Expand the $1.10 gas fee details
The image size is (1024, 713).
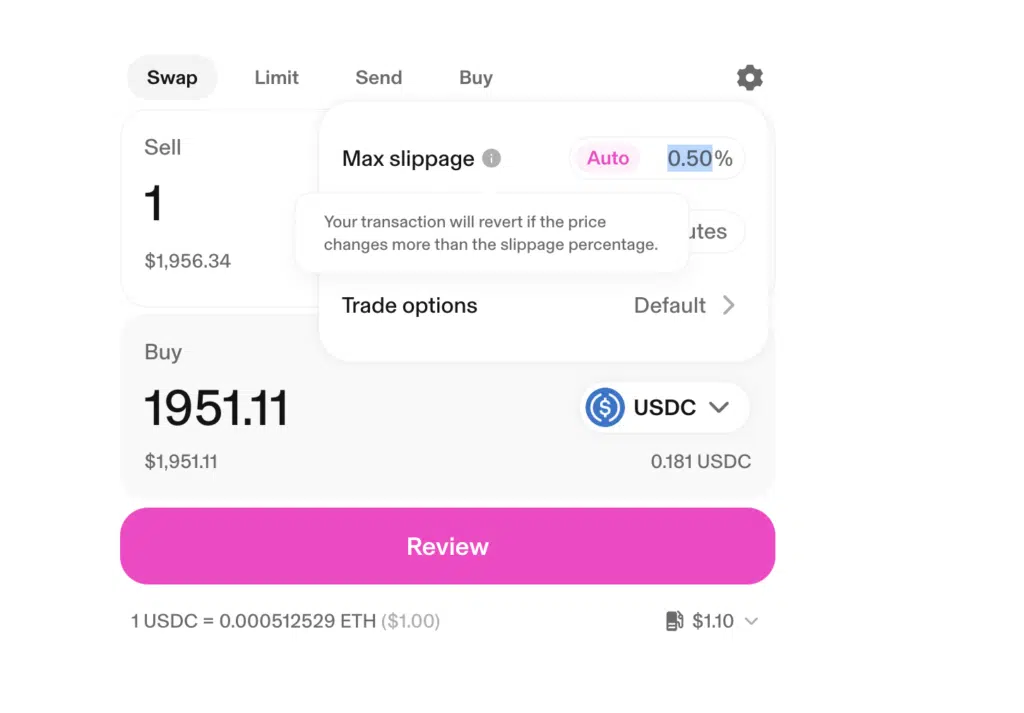pos(751,621)
